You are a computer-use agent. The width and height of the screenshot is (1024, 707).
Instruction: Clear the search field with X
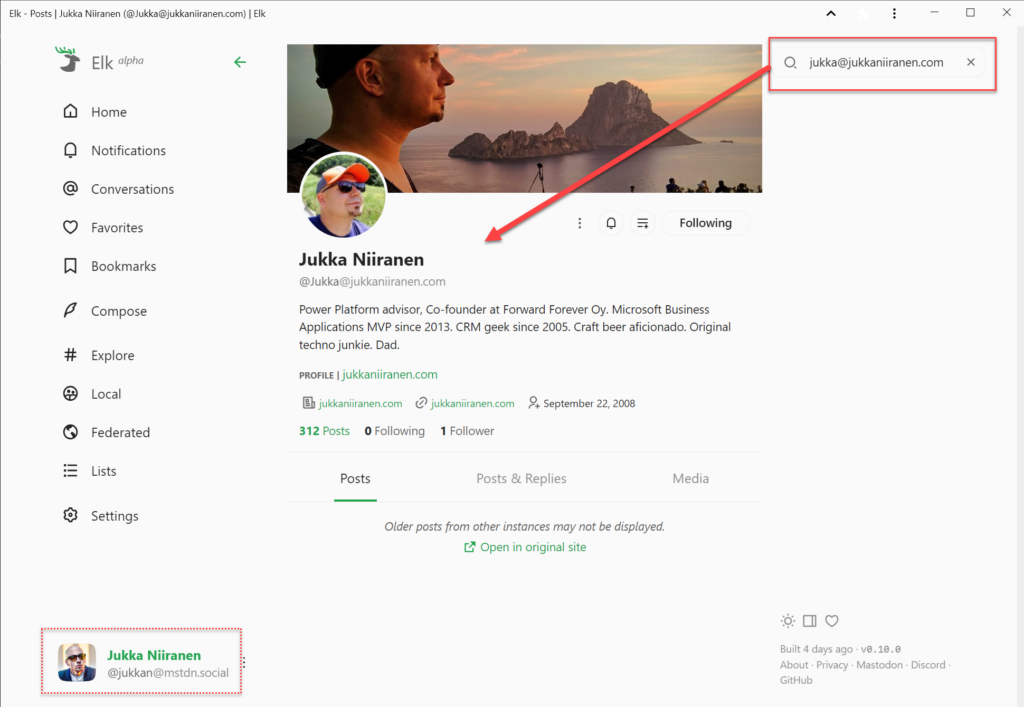pos(971,62)
